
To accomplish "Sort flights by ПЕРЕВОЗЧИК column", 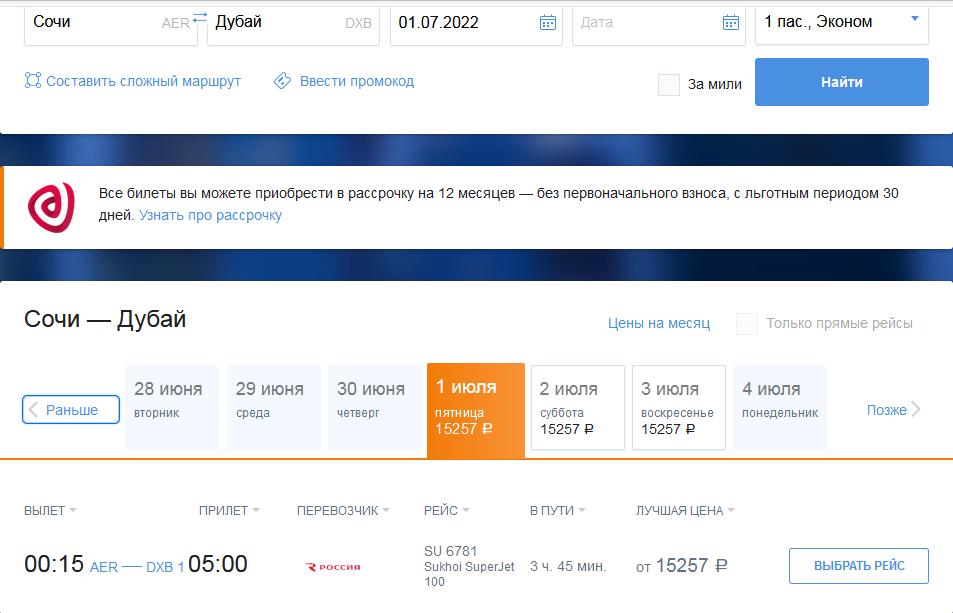I will (x=342, y=510).
